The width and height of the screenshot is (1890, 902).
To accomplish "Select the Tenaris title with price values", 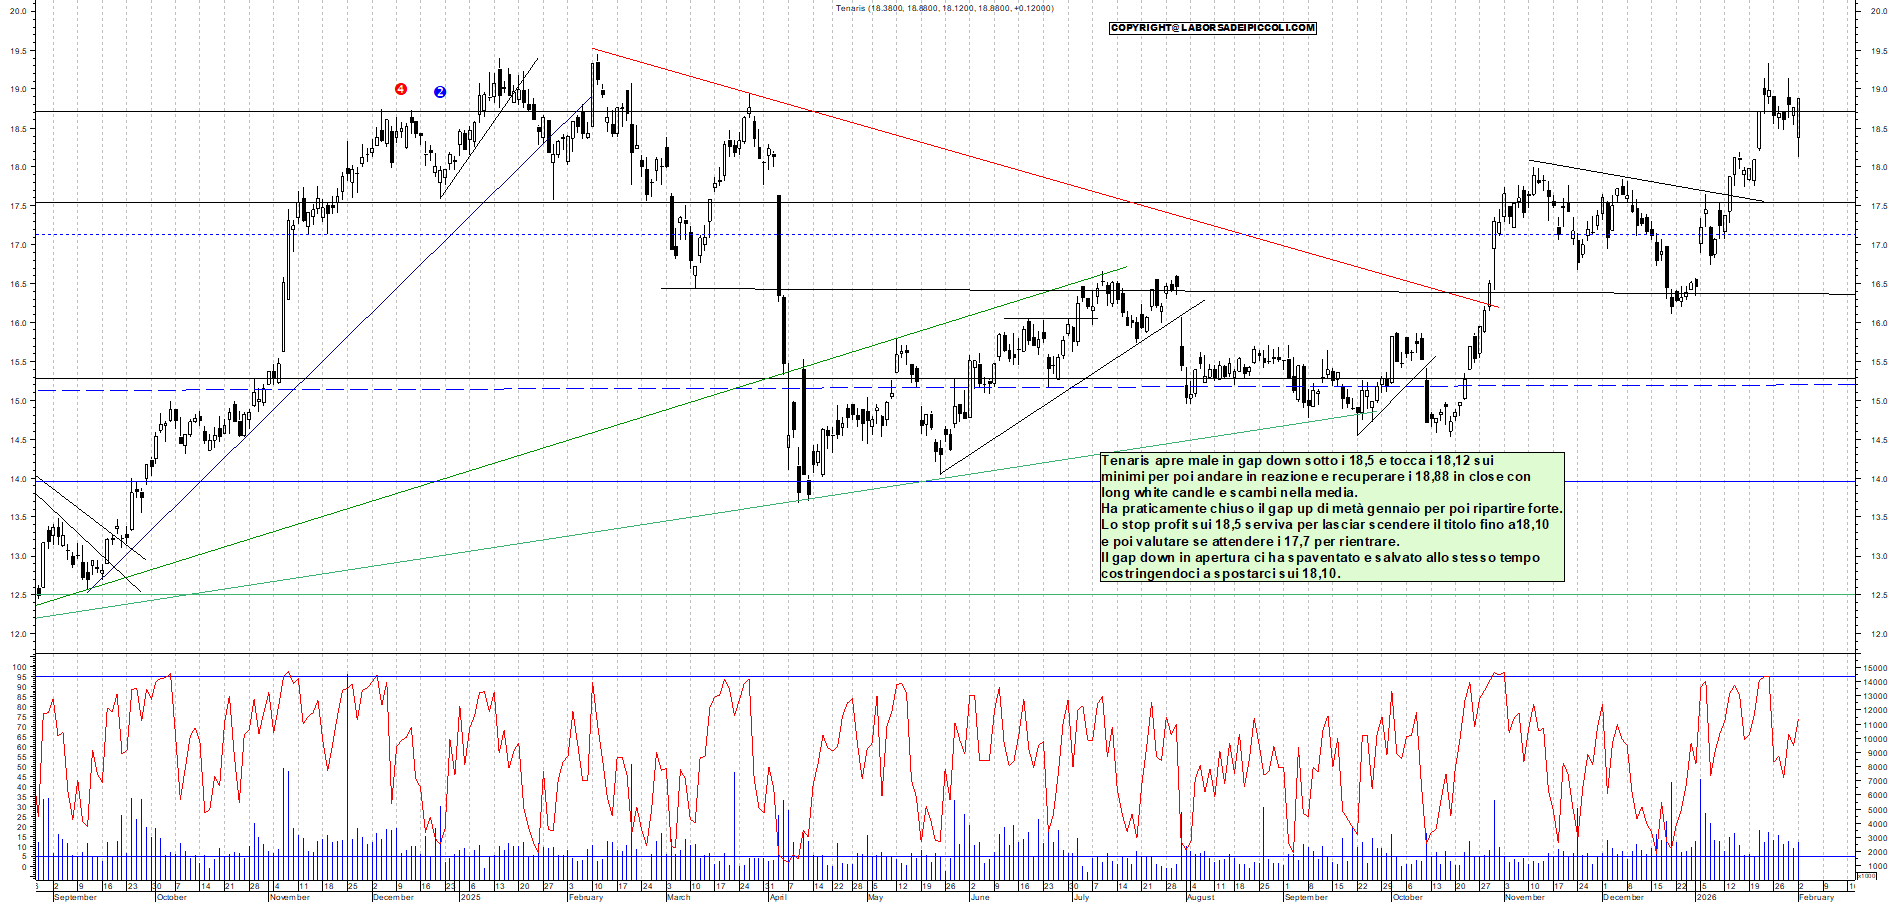I will coord(944,8).
